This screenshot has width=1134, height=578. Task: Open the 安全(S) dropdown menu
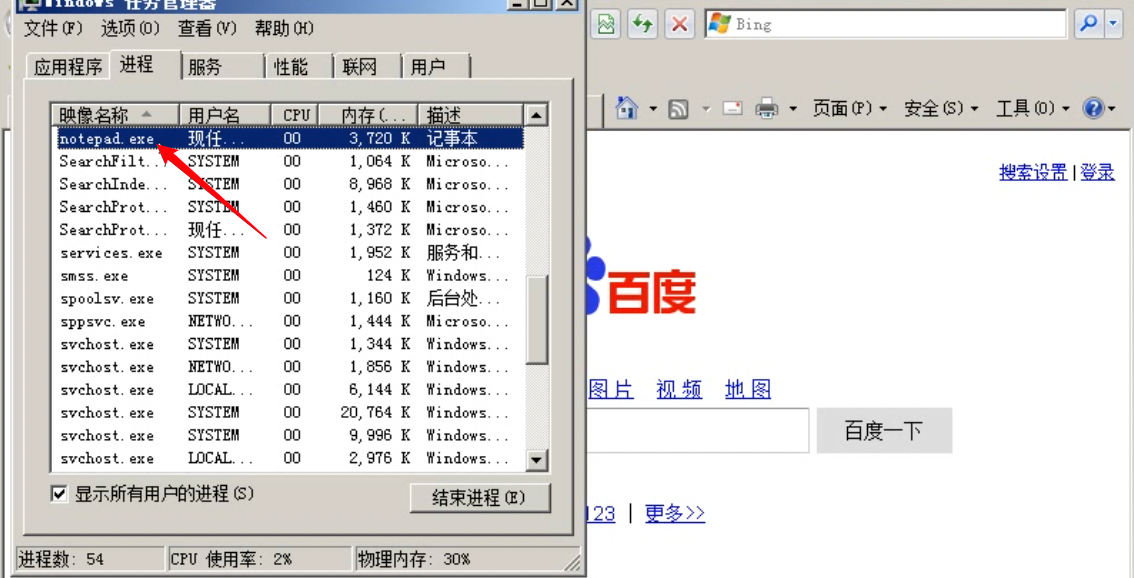941,109
